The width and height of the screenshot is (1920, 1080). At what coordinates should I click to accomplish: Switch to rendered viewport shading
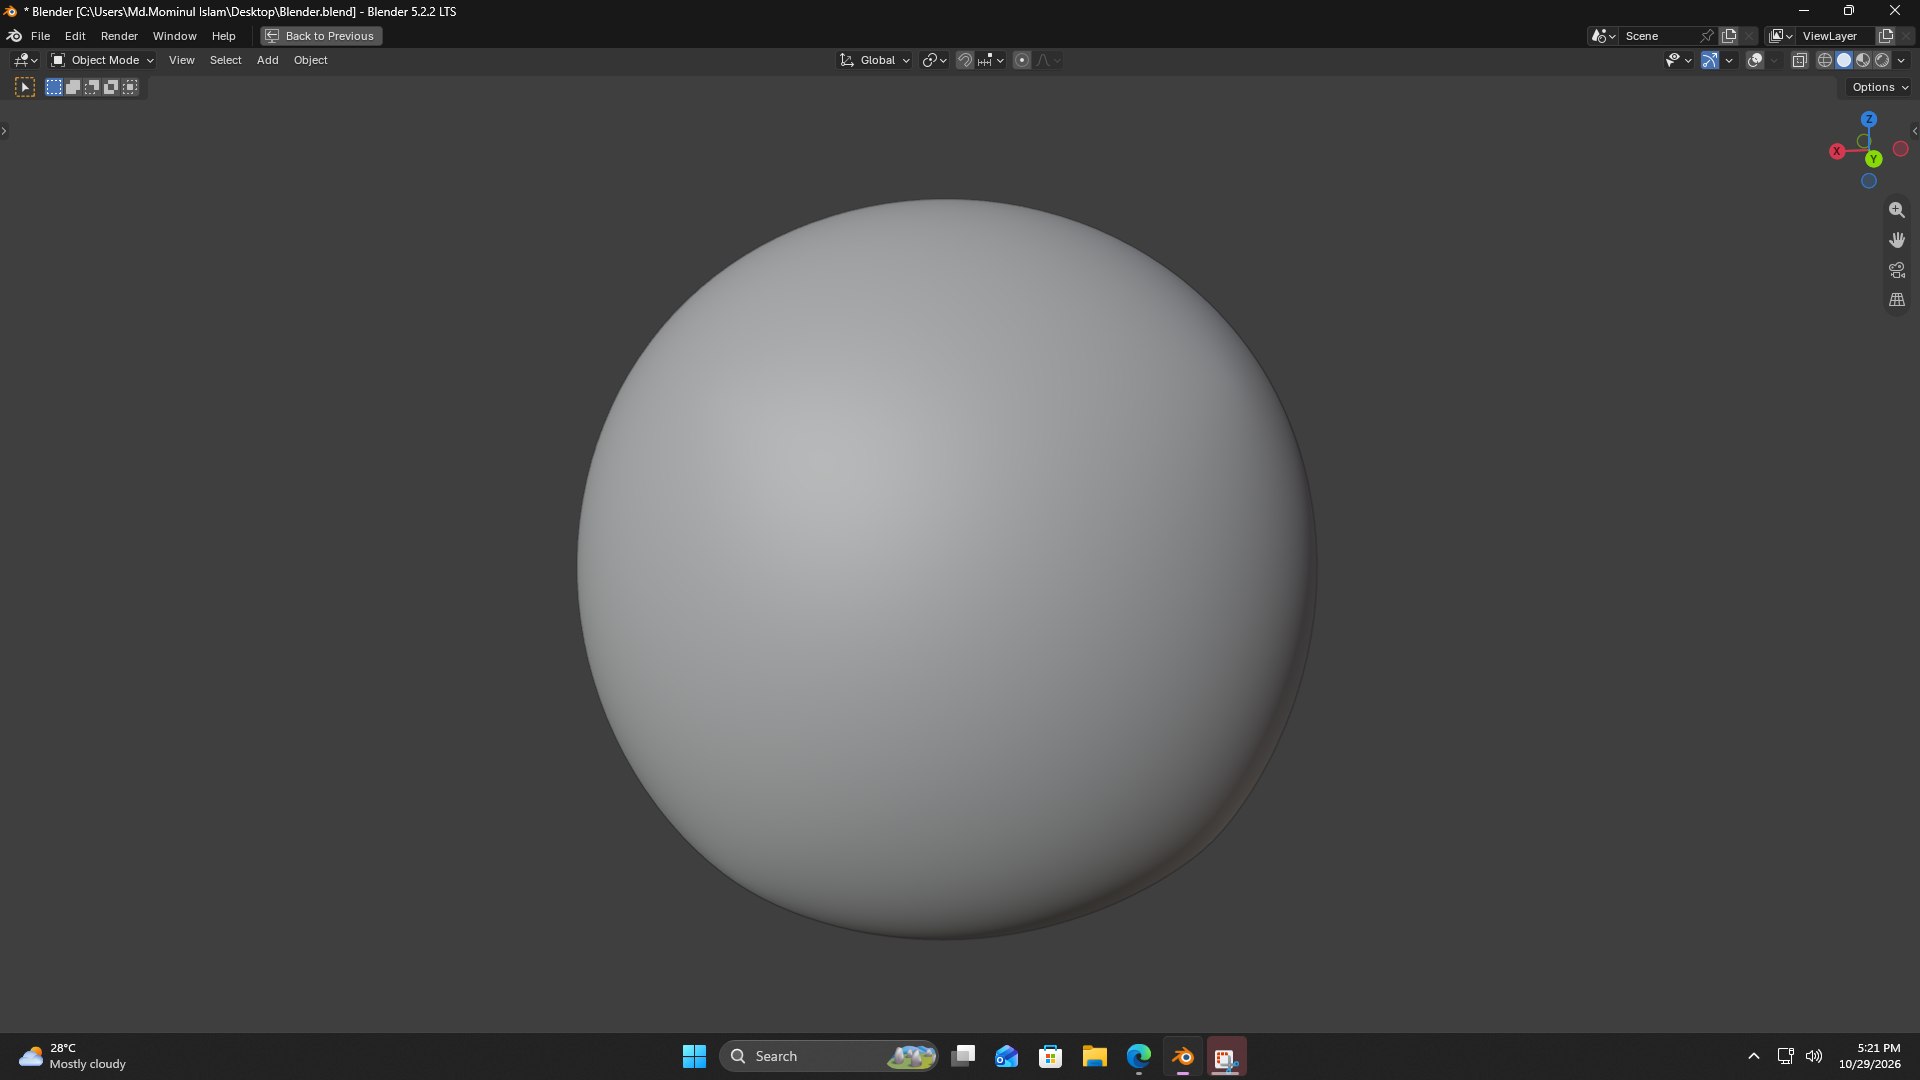pyautogui.click(x=1882, y=61)
